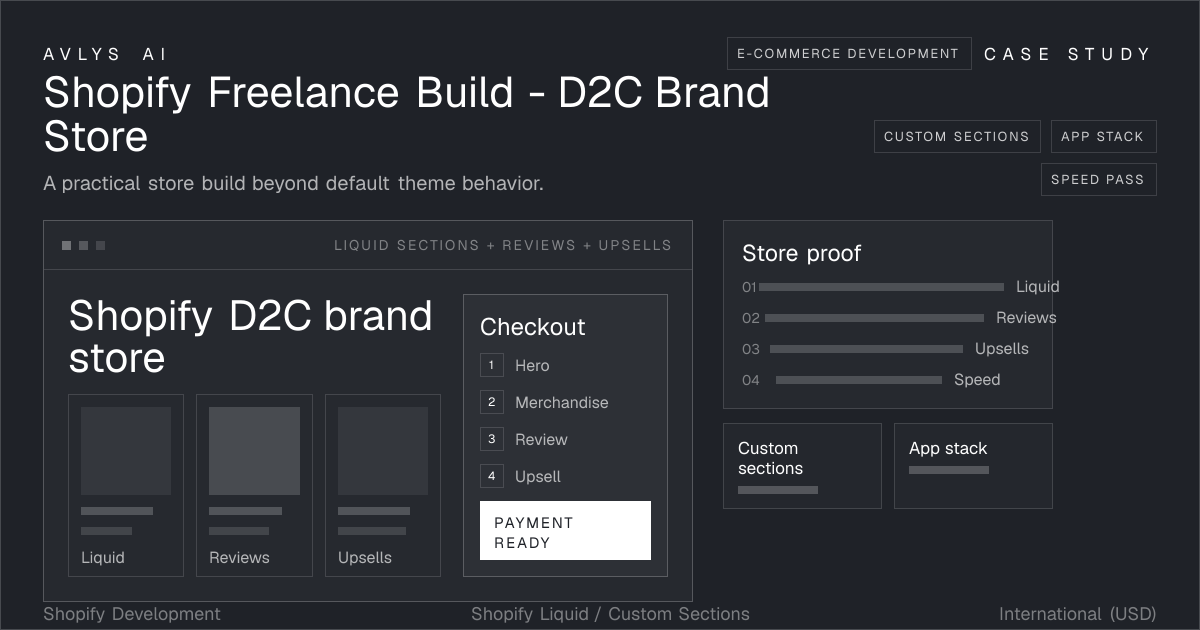This screenshot has width=1200, height=630.
Task: Click the Speed progress bar in Store proof
Action: pos(859,380)
